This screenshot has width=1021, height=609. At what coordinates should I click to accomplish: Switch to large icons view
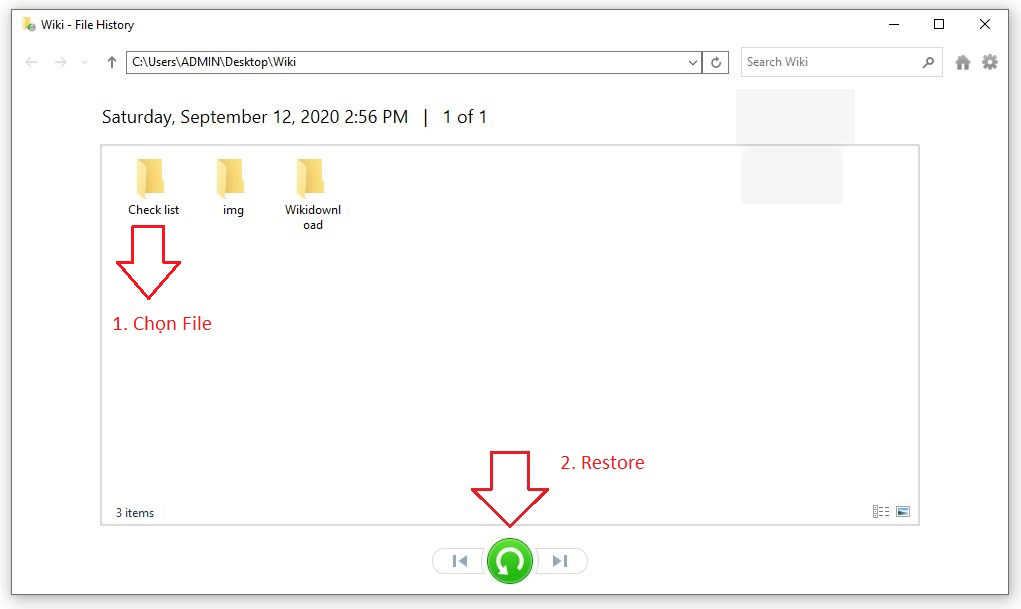pyautogui.click(x=902, y=511)
